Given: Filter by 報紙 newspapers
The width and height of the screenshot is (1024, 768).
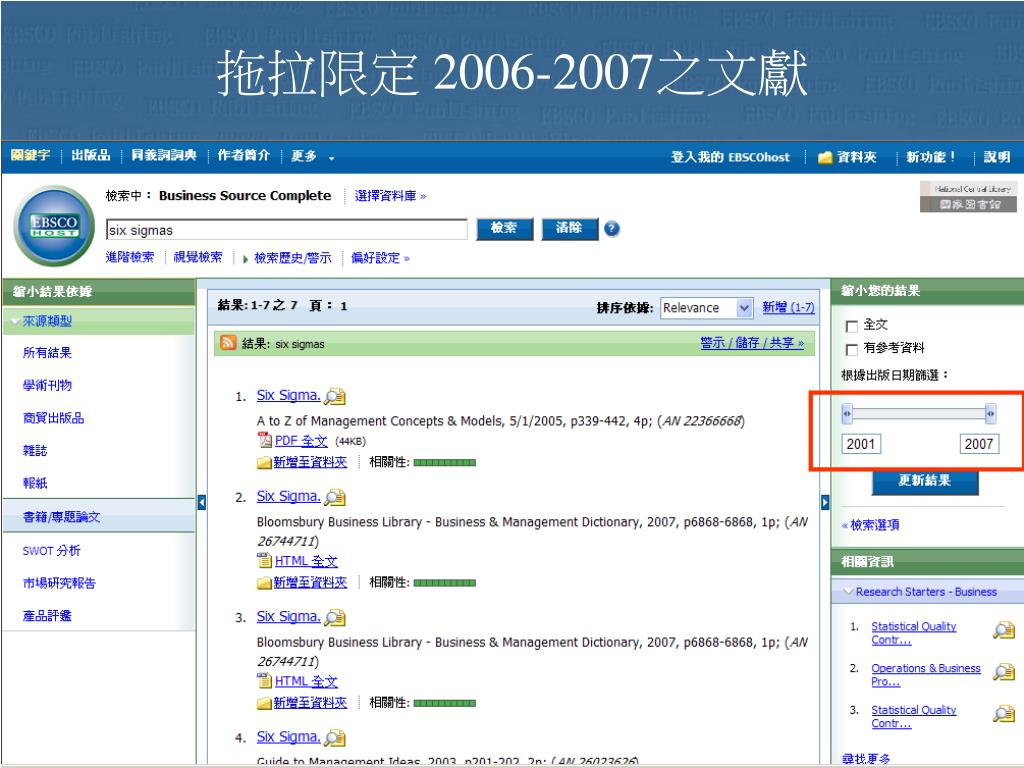Looking at the screenshot, I should [35, 483].
